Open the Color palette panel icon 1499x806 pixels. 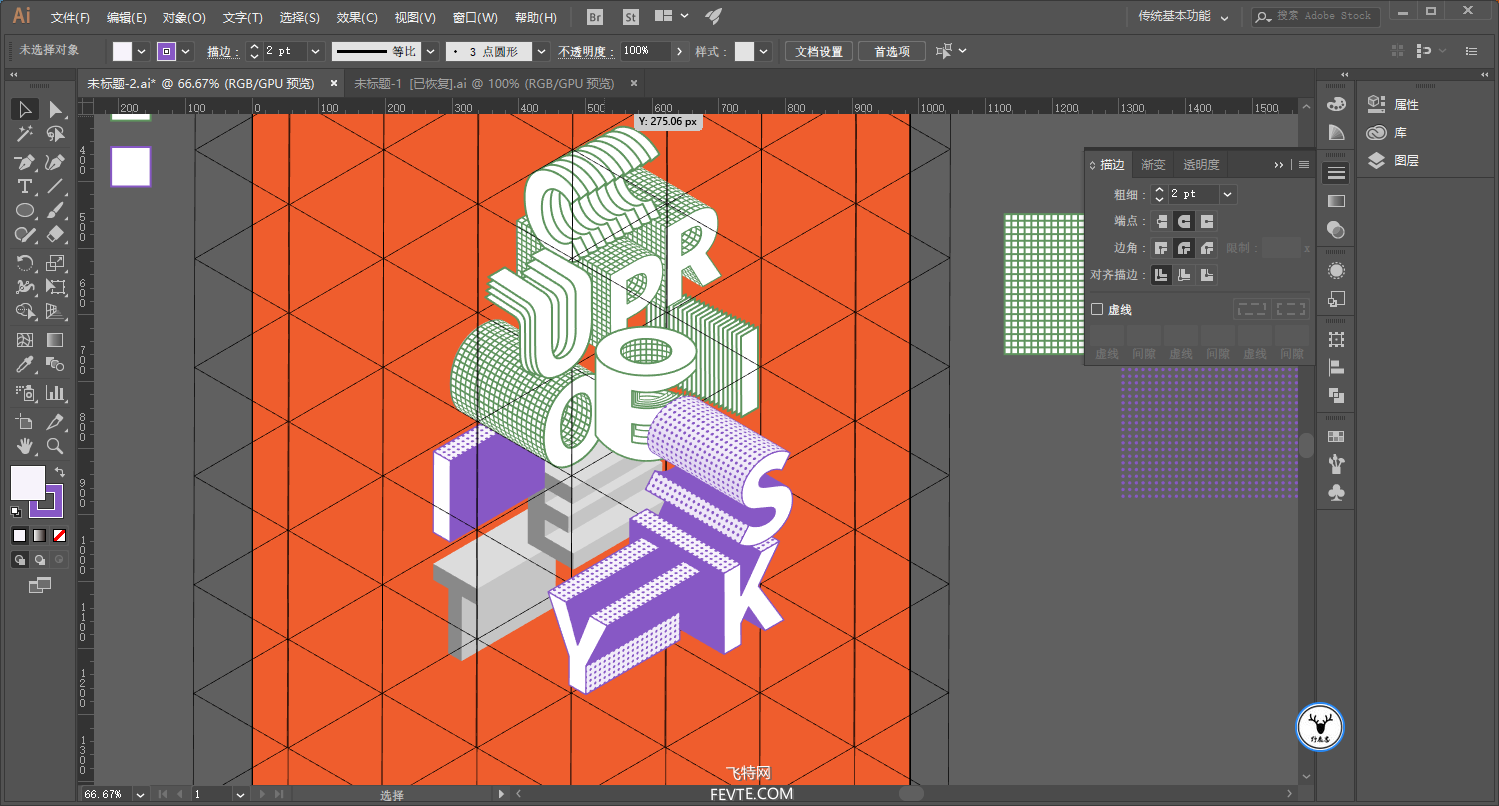(1336, 104)
